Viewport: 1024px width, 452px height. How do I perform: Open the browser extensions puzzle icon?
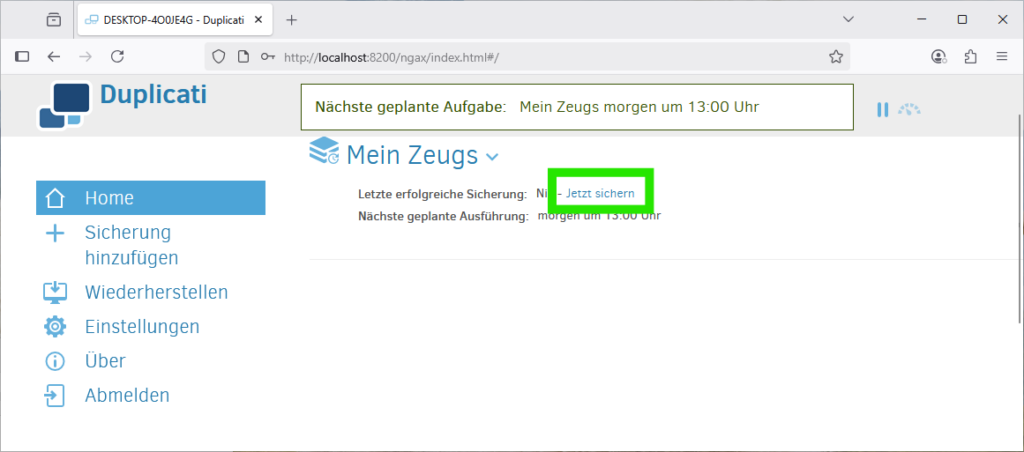pos(970,57)
